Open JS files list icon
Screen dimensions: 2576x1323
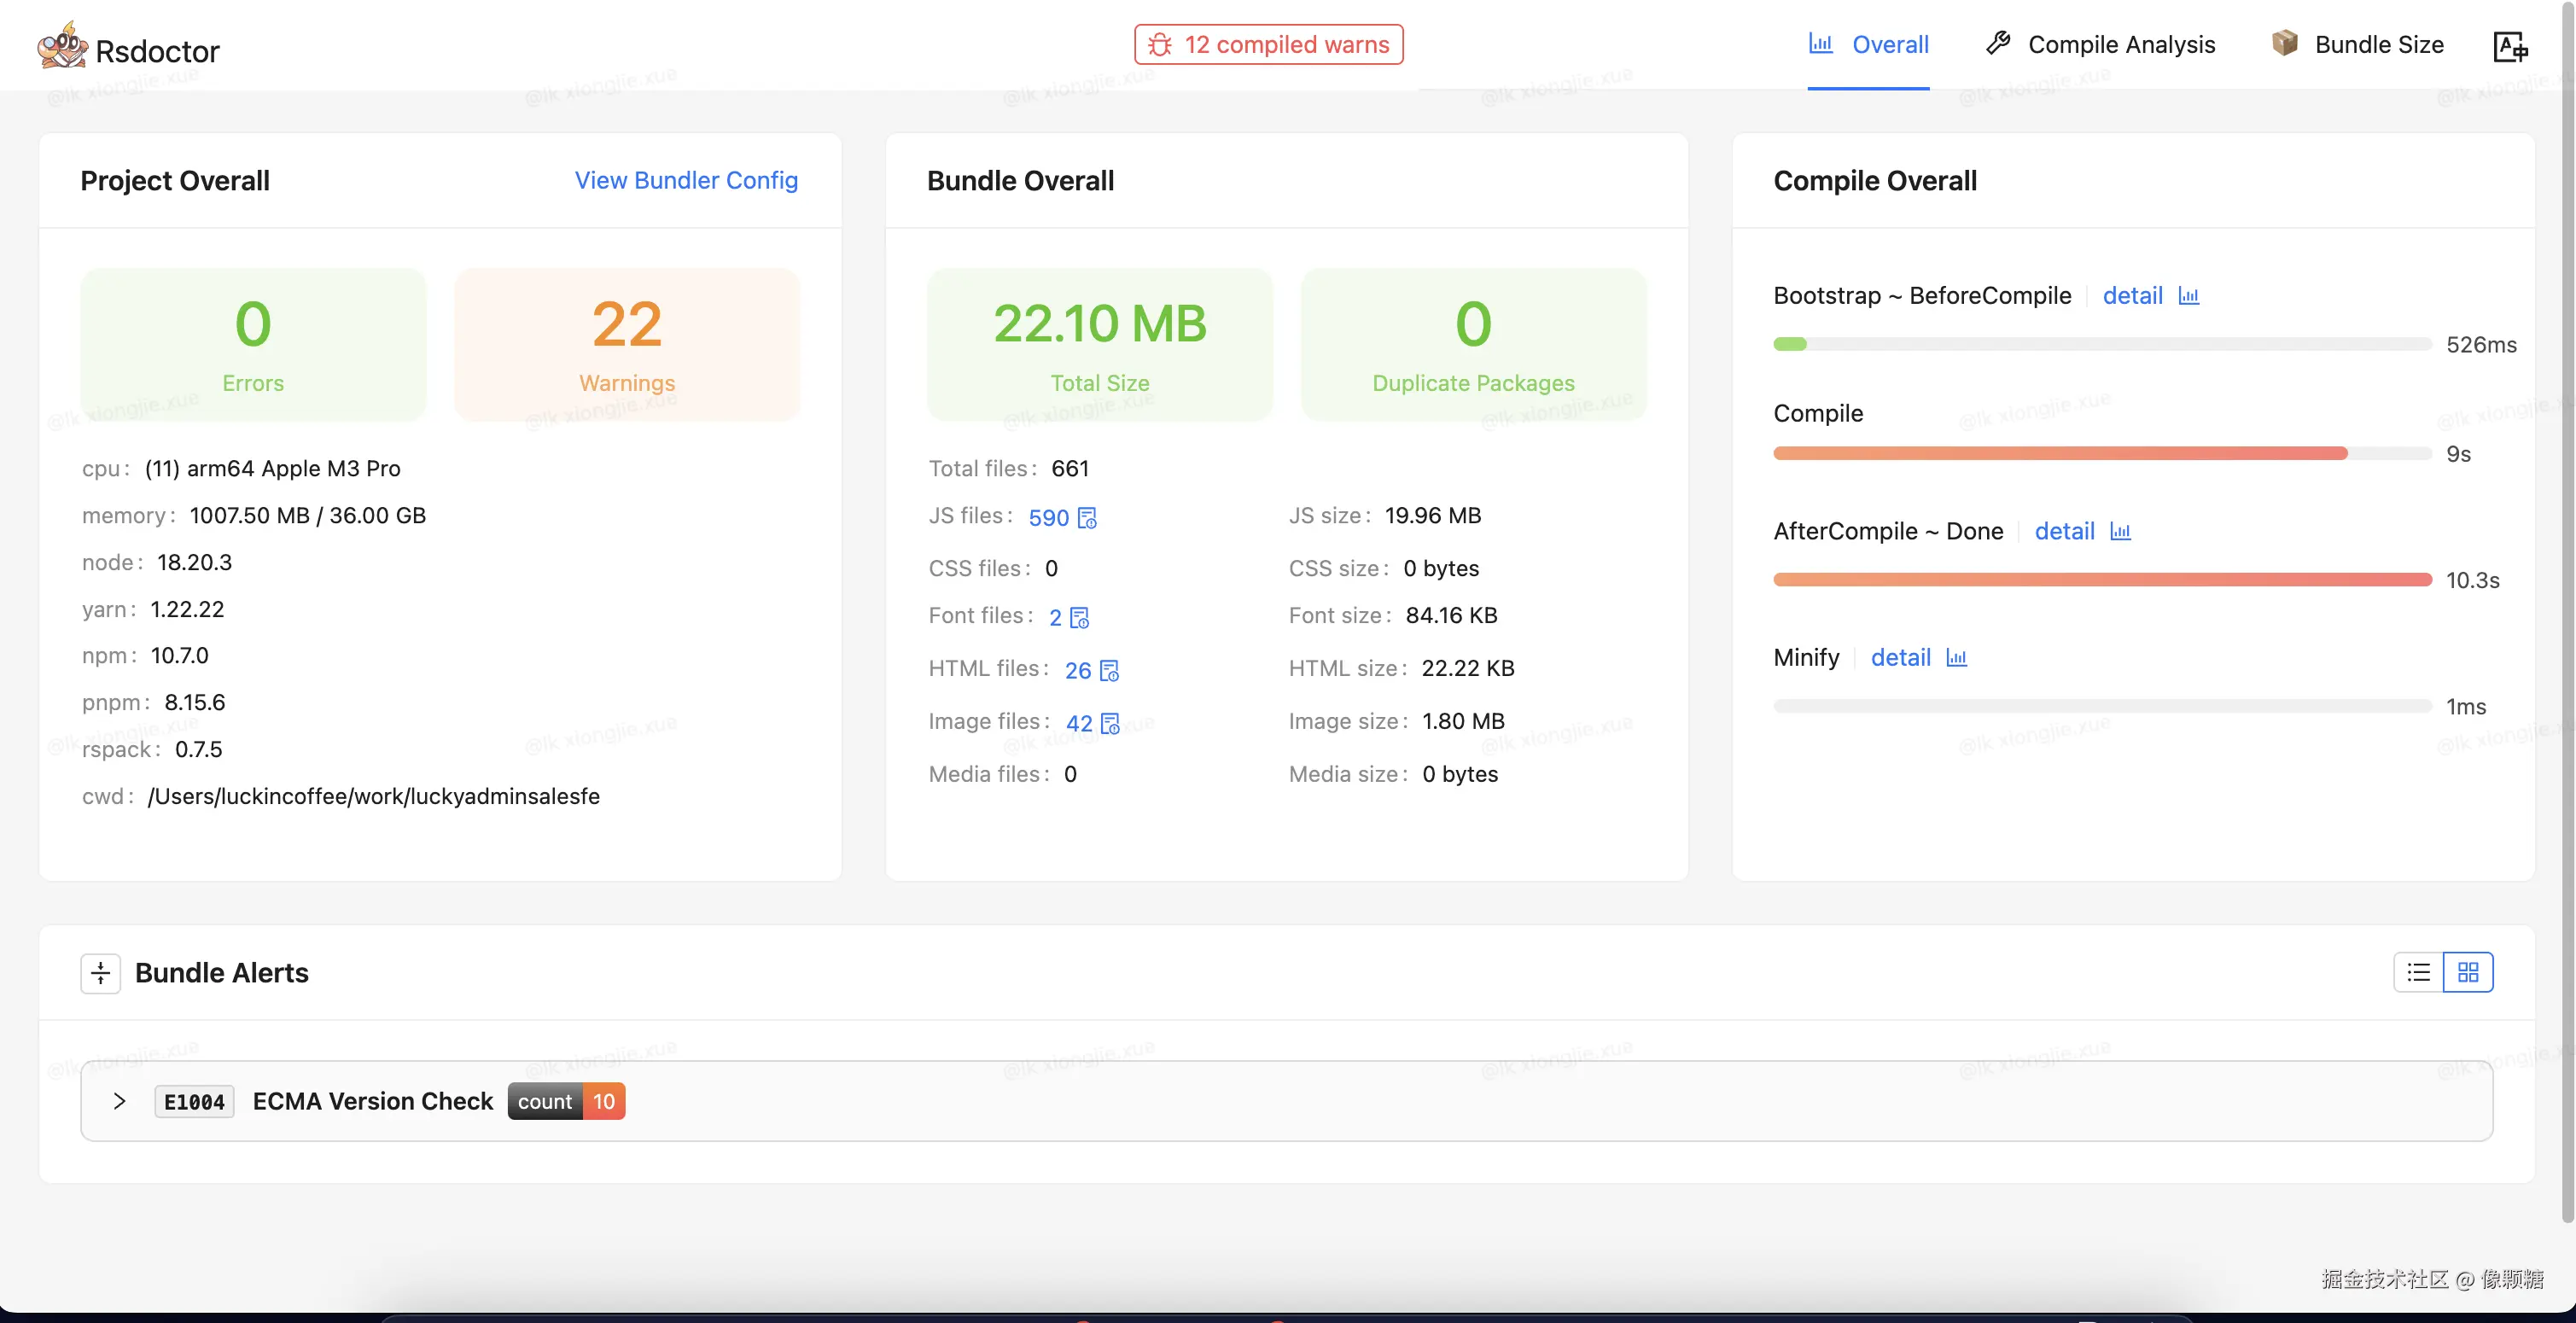point(1088,518)
